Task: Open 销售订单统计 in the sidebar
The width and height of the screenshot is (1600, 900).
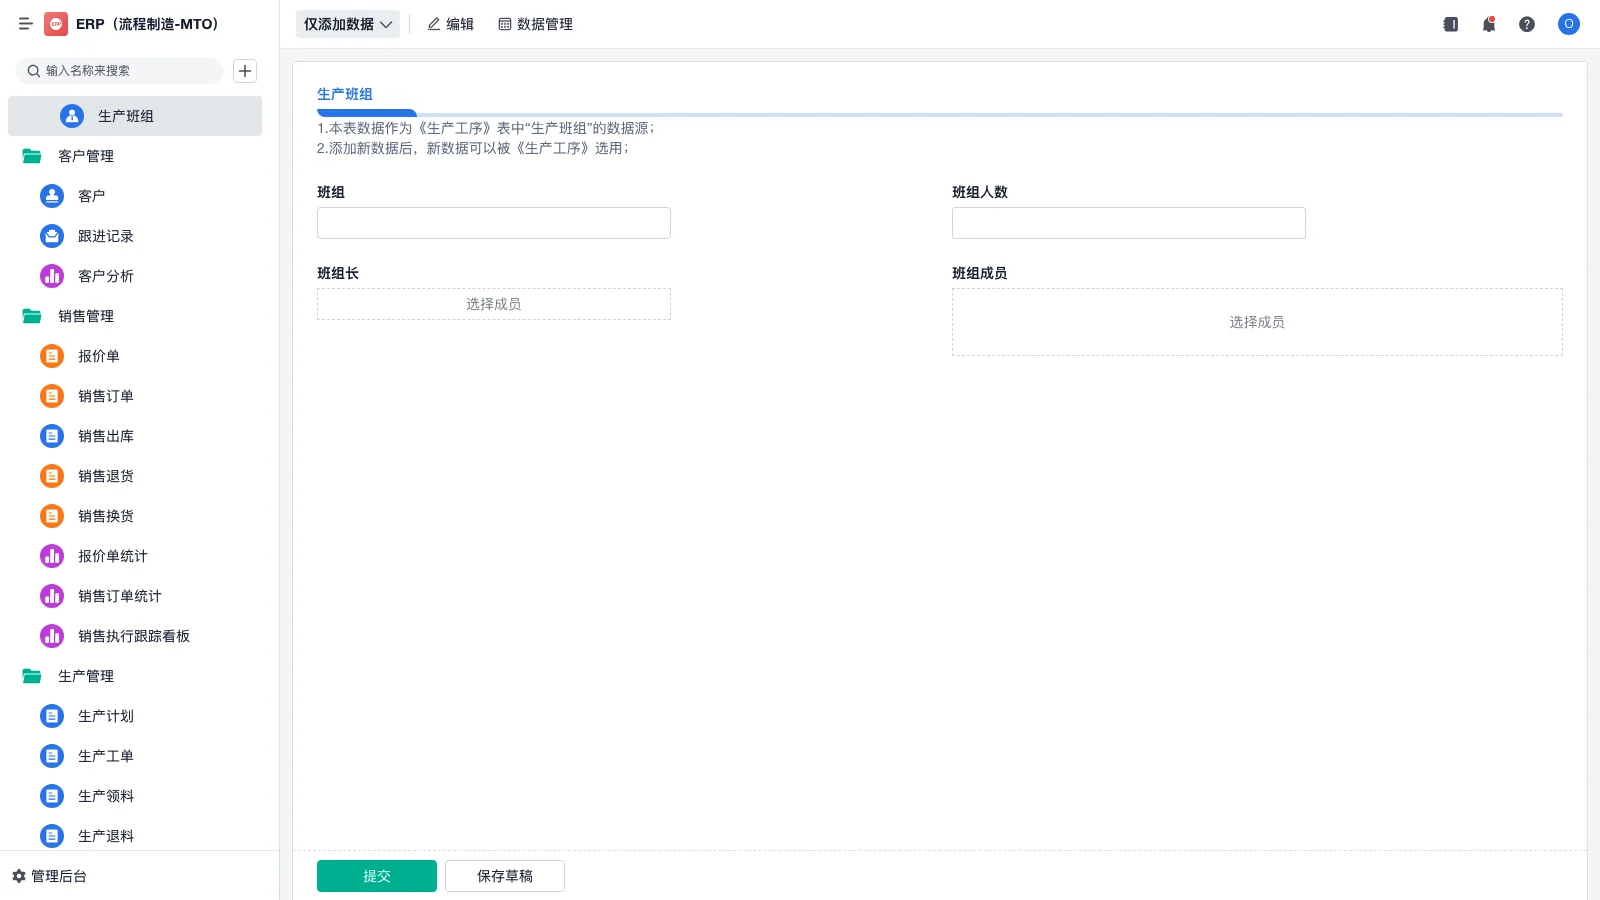Action: [x=135, y=596]
